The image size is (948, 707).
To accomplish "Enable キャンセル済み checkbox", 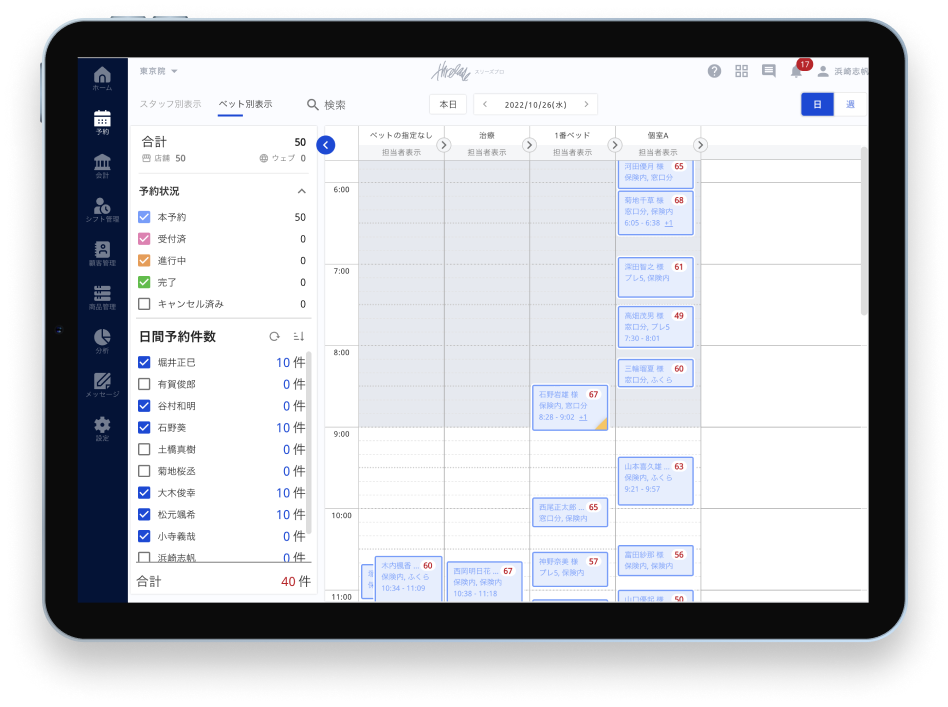I will click(x=144, y=304).
